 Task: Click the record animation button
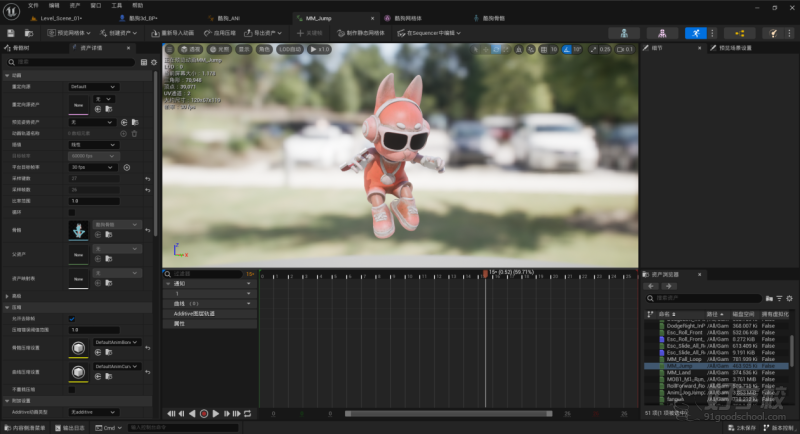(x=203, y=413)
